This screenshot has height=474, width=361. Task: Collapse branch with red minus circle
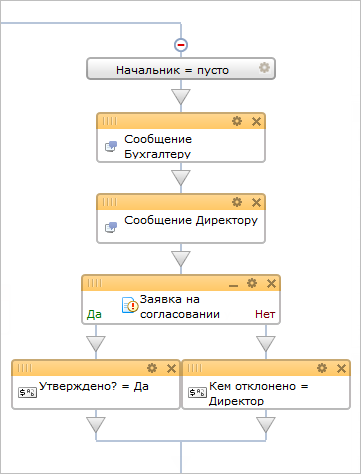click(x=181, y=44)
